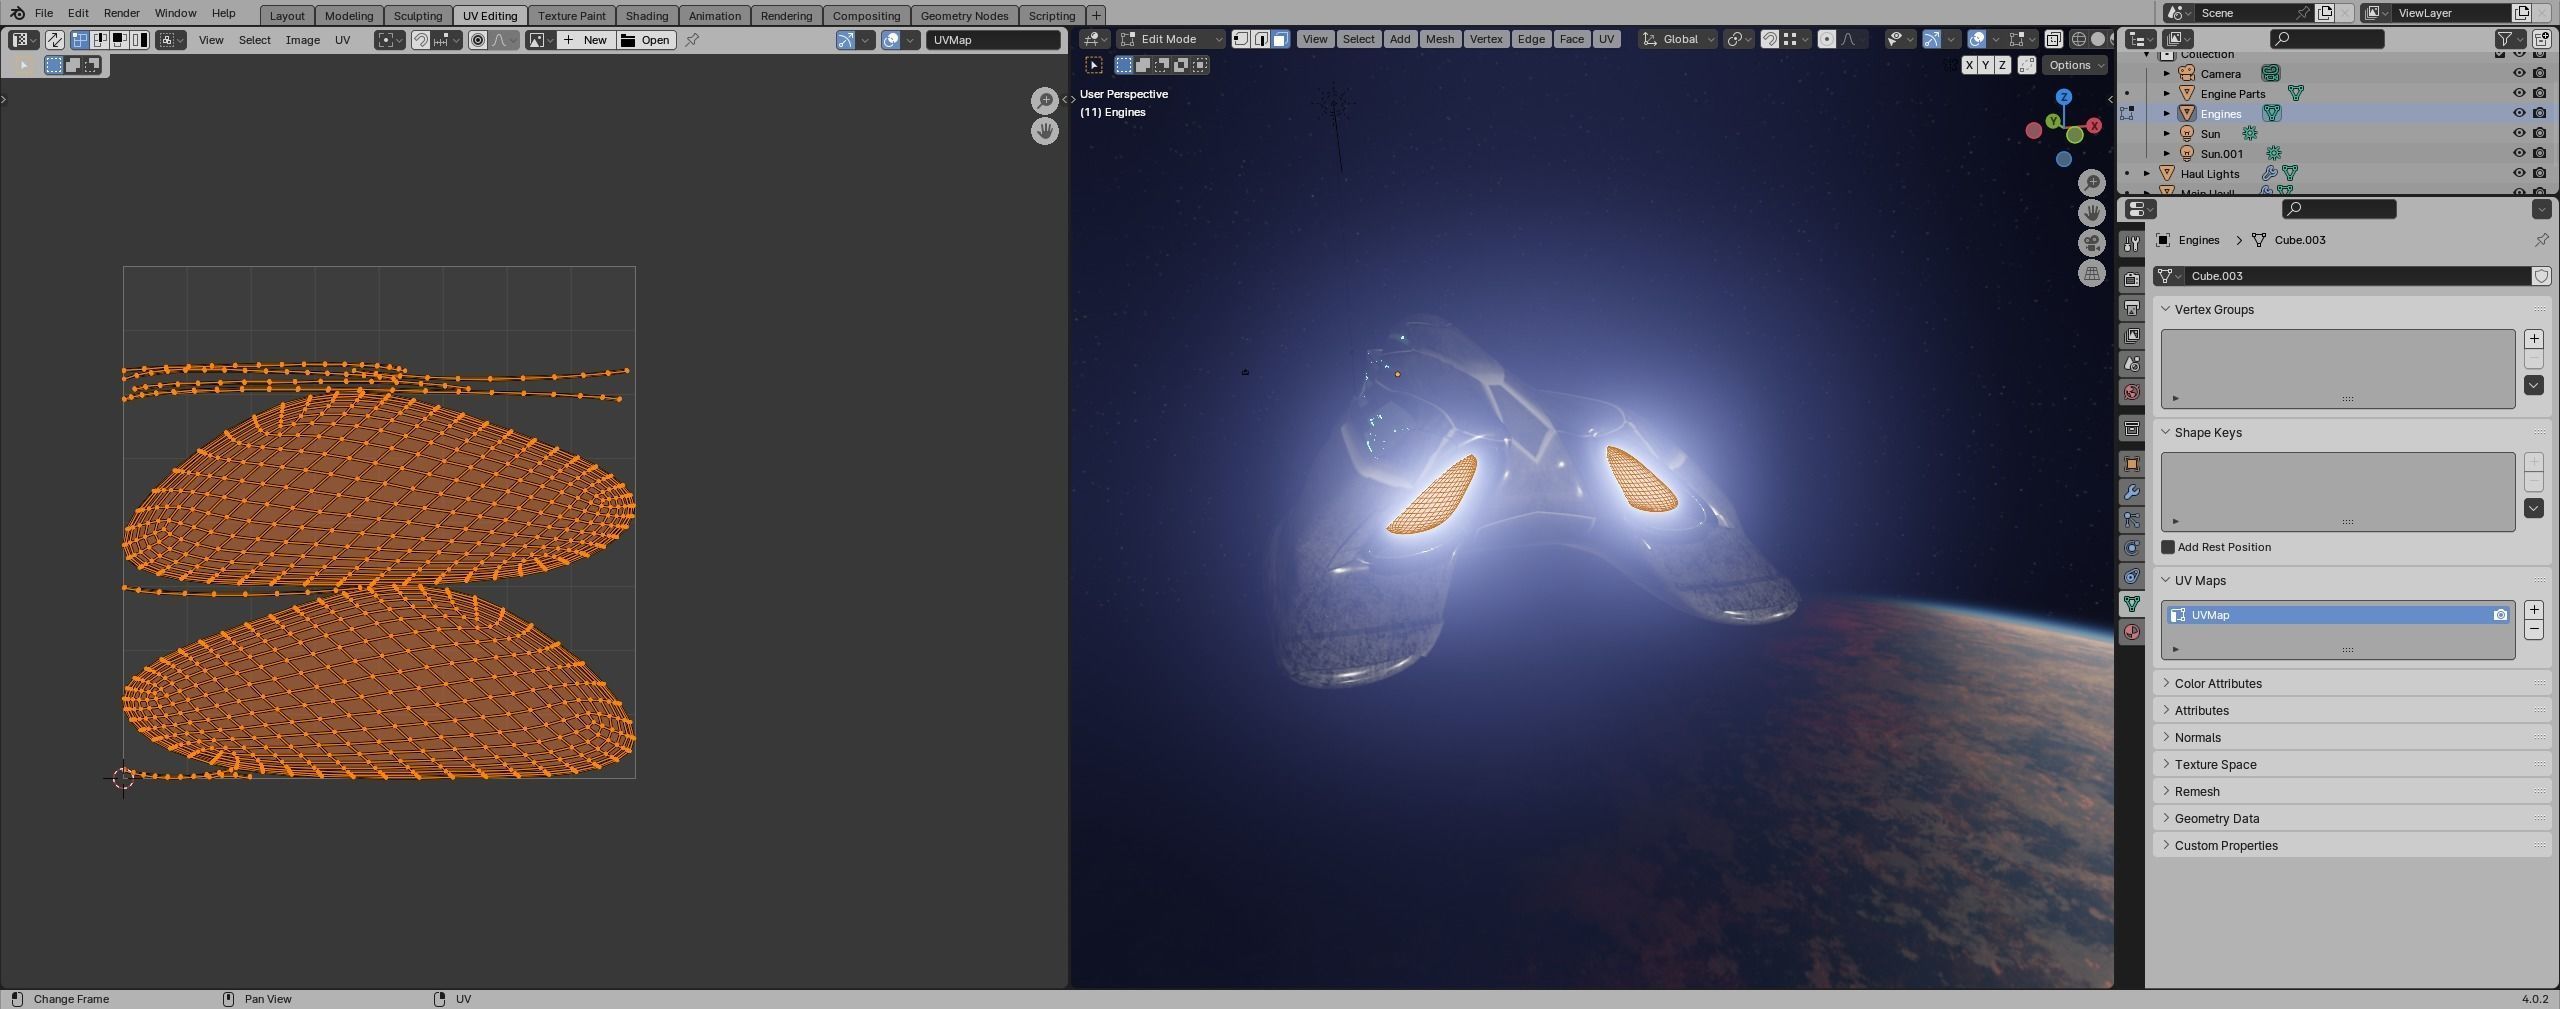The image size is (2560, 1009).
Task: Switch to Geometry Nodes workspace
Action: pyautogui.click(x=964, y=15)
